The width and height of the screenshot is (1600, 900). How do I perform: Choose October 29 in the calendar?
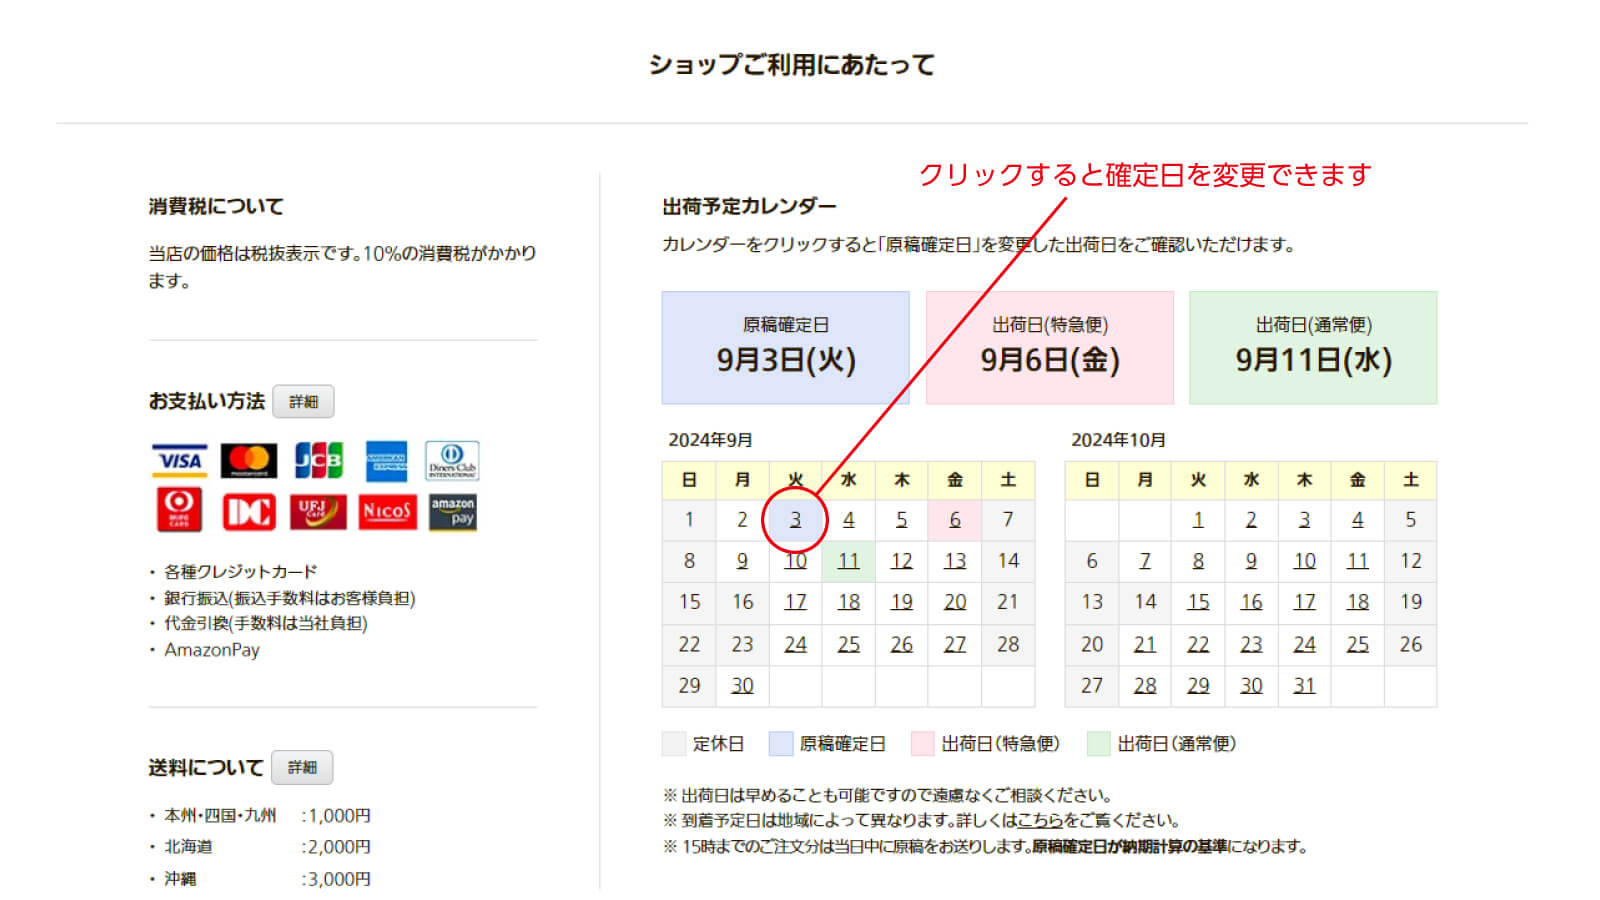point(1198,686)
